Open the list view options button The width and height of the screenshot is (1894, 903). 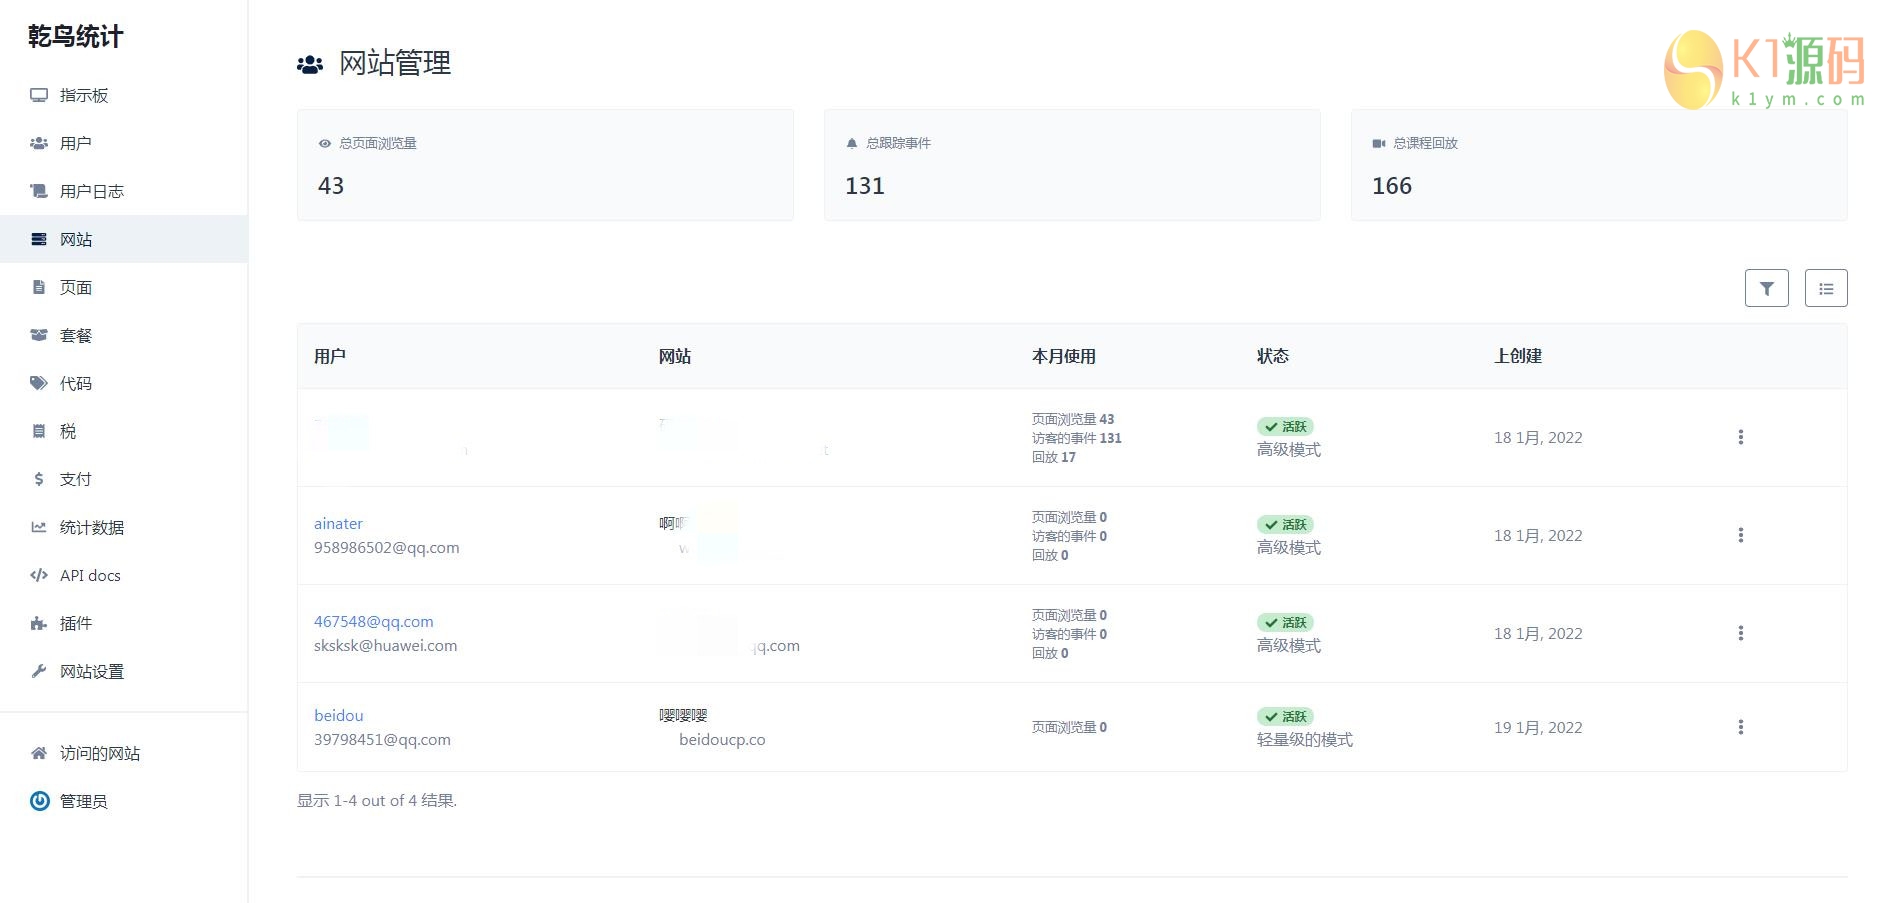coord(1826,288)
